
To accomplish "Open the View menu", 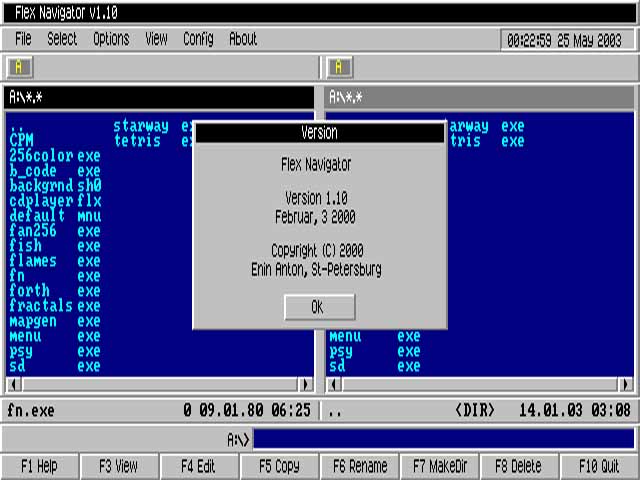I will click(156, 39).
